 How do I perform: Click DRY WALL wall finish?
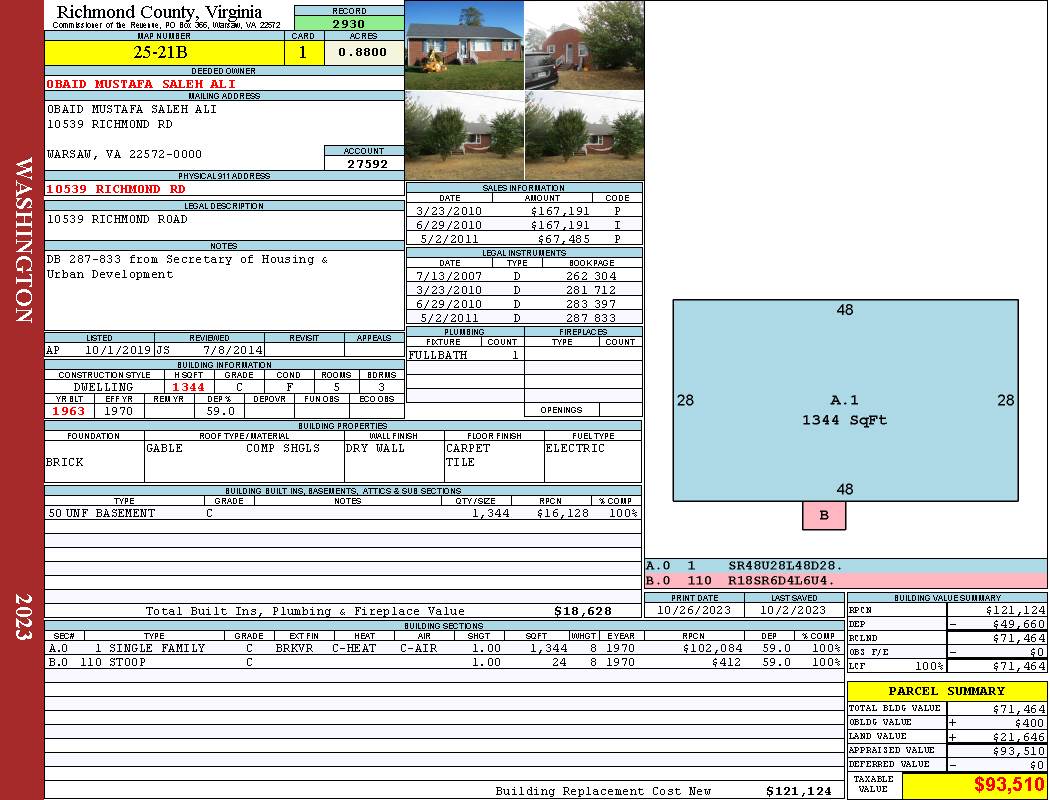click(375, 448)
